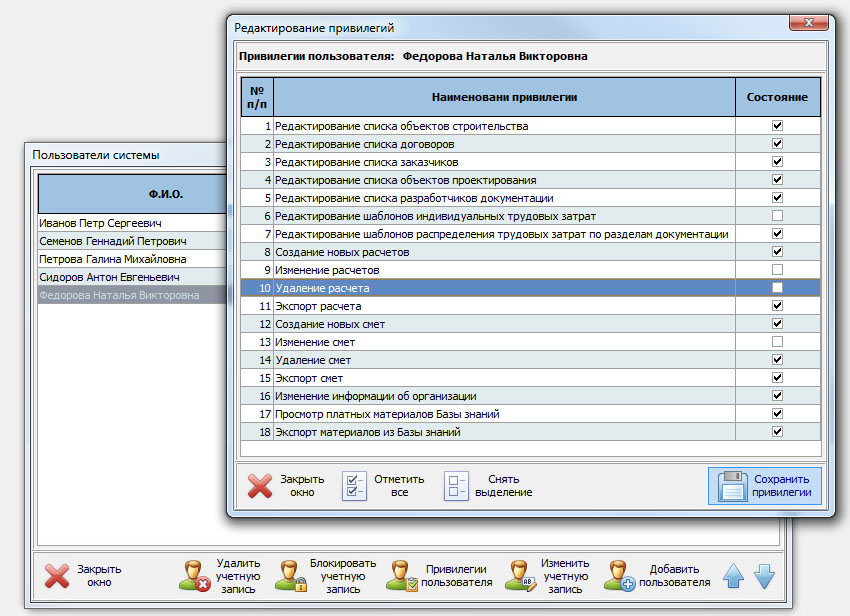
Task: Check 'Изменение смет' privilege checkbox
Action: click(x=777, y=342)
